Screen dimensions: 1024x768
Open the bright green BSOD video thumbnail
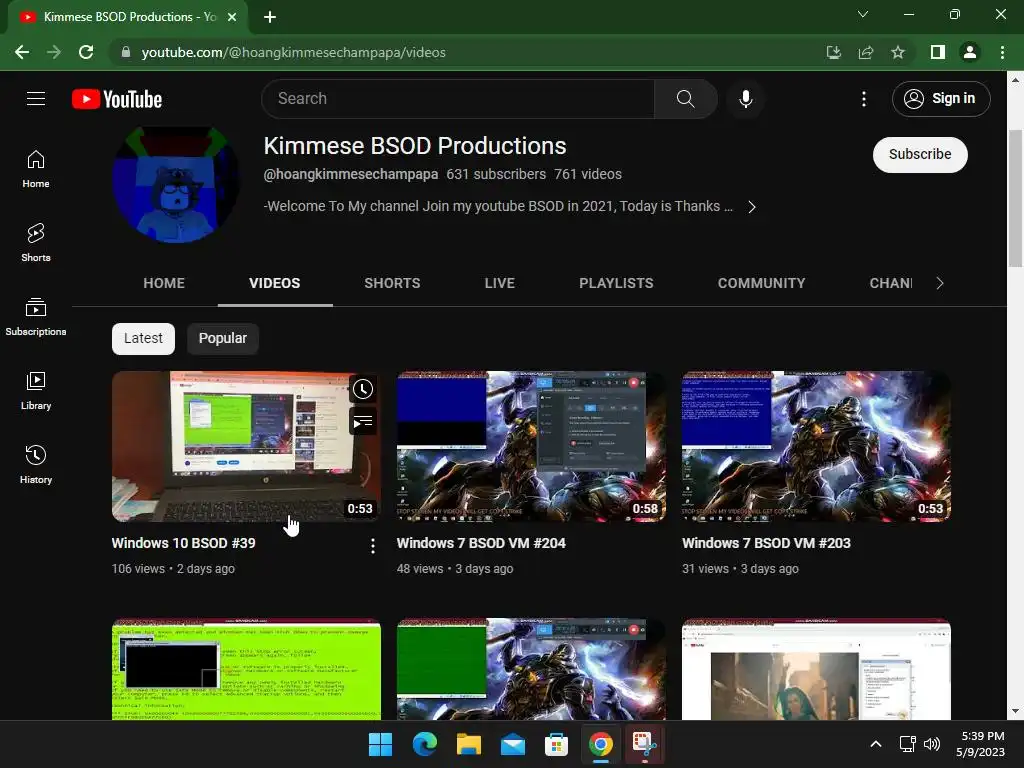click(x=246, y=669)
